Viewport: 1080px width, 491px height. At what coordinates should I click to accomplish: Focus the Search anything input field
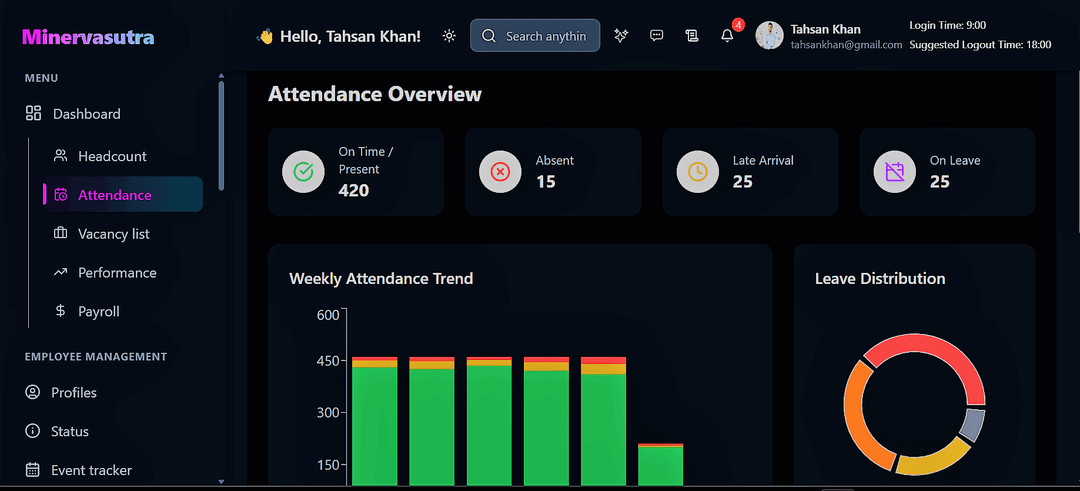[535, 36]
